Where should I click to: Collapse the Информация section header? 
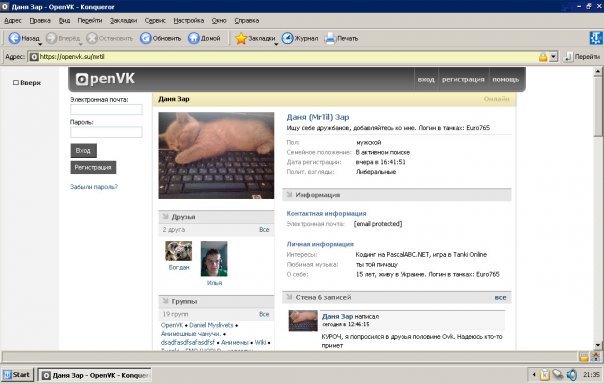point(397,195)
